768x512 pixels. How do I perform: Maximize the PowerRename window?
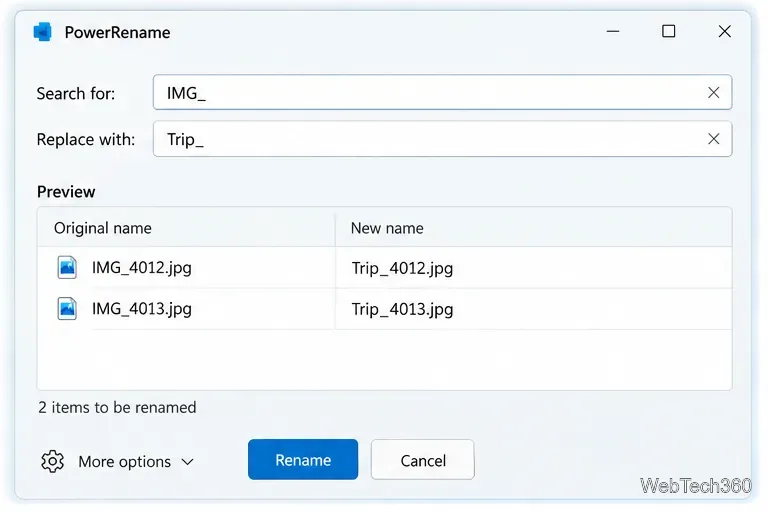[669, 31]
